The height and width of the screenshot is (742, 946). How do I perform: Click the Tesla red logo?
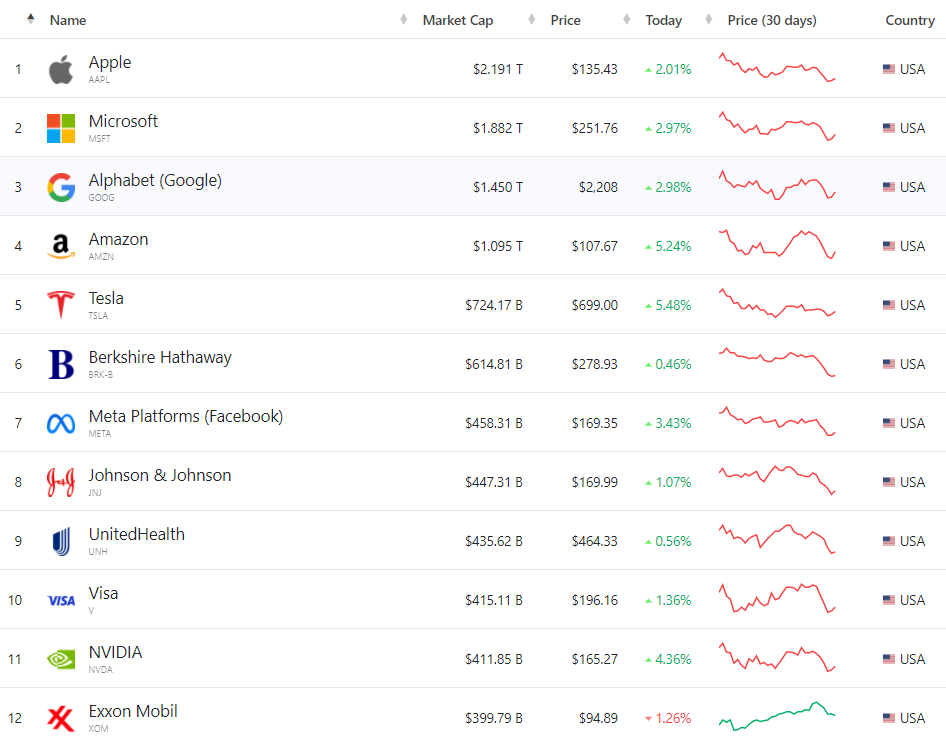click(61, 305)
